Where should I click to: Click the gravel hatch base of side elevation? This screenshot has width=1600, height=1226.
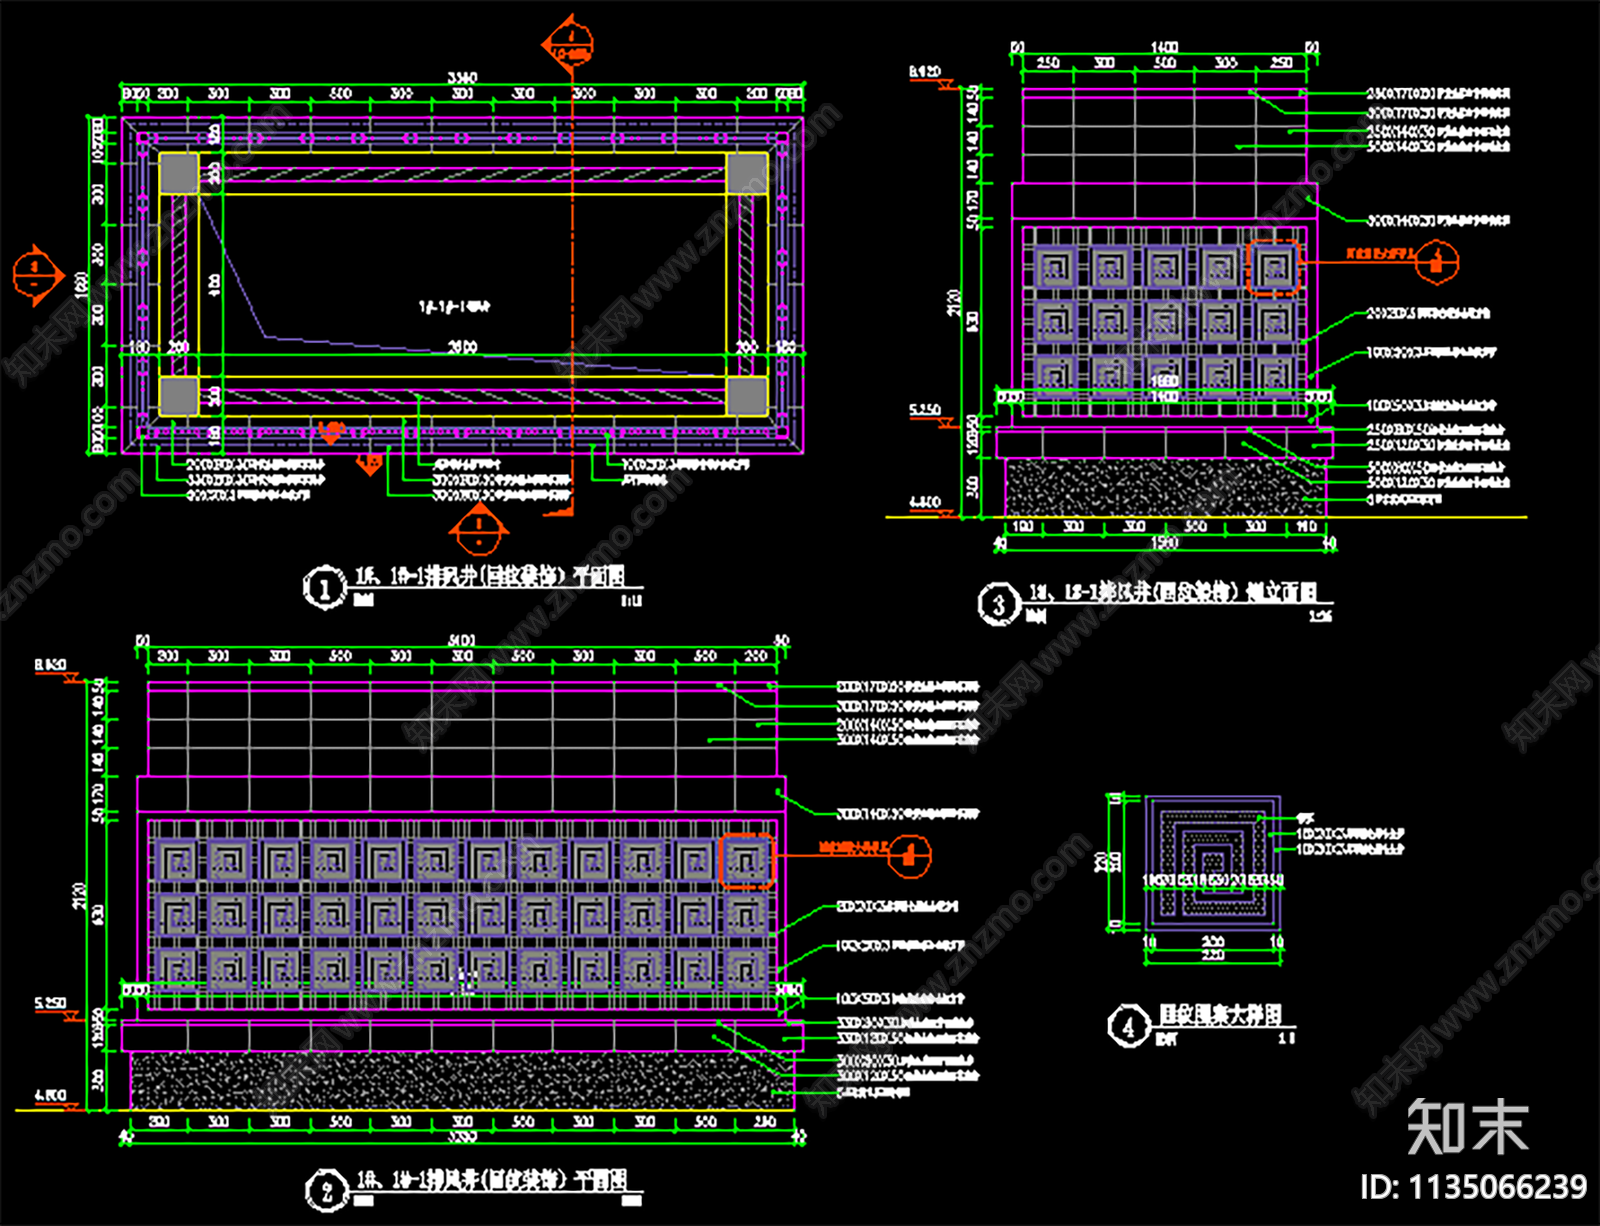tap(1165, 488)
